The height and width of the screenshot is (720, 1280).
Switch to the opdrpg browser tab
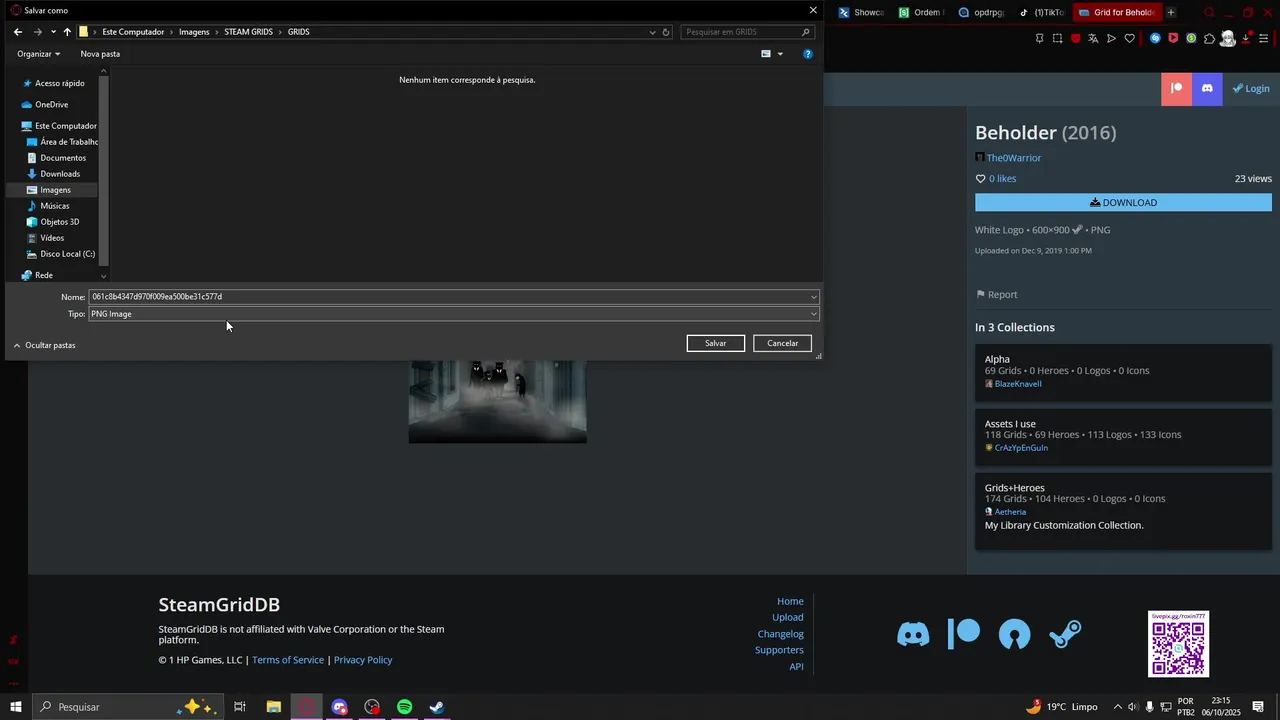tap(981, 13)
